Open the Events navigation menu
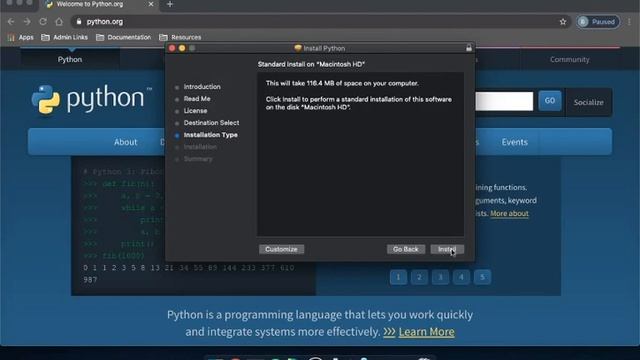Image resolution: width=640 pixels, height=360 pixels. pyautogui.click(x=515, y=142)
